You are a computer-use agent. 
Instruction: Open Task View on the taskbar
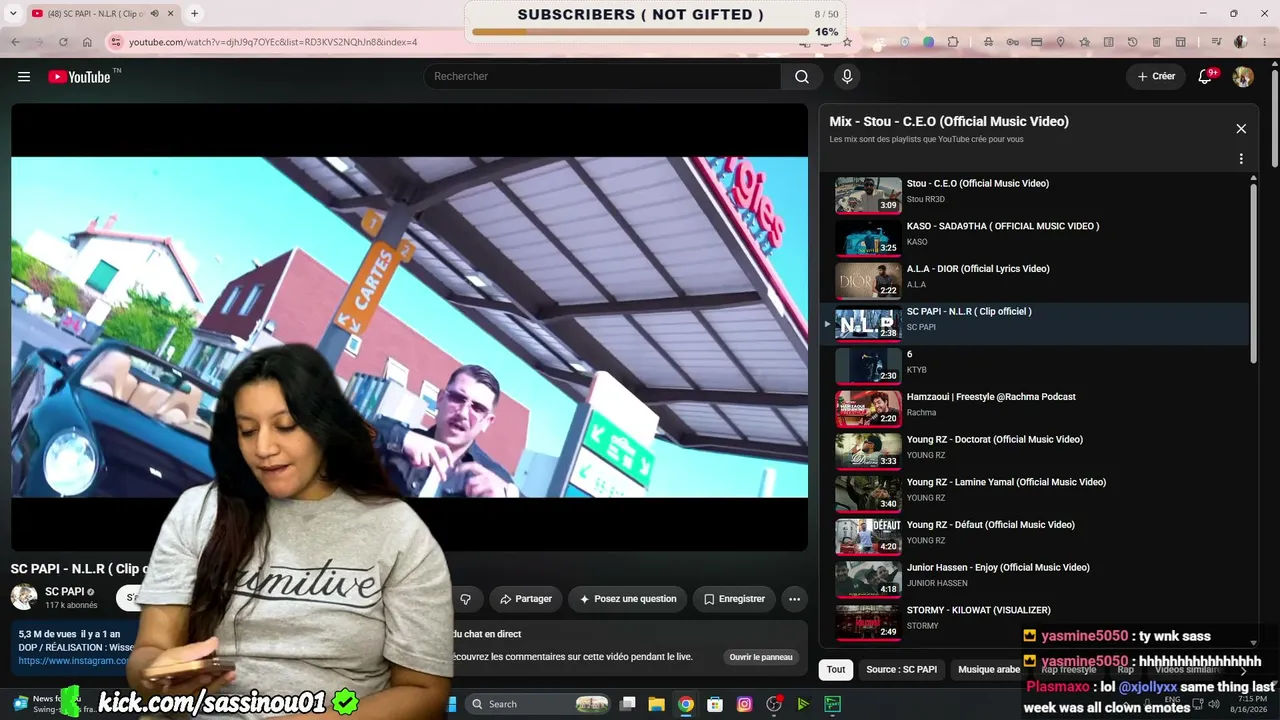628,704
